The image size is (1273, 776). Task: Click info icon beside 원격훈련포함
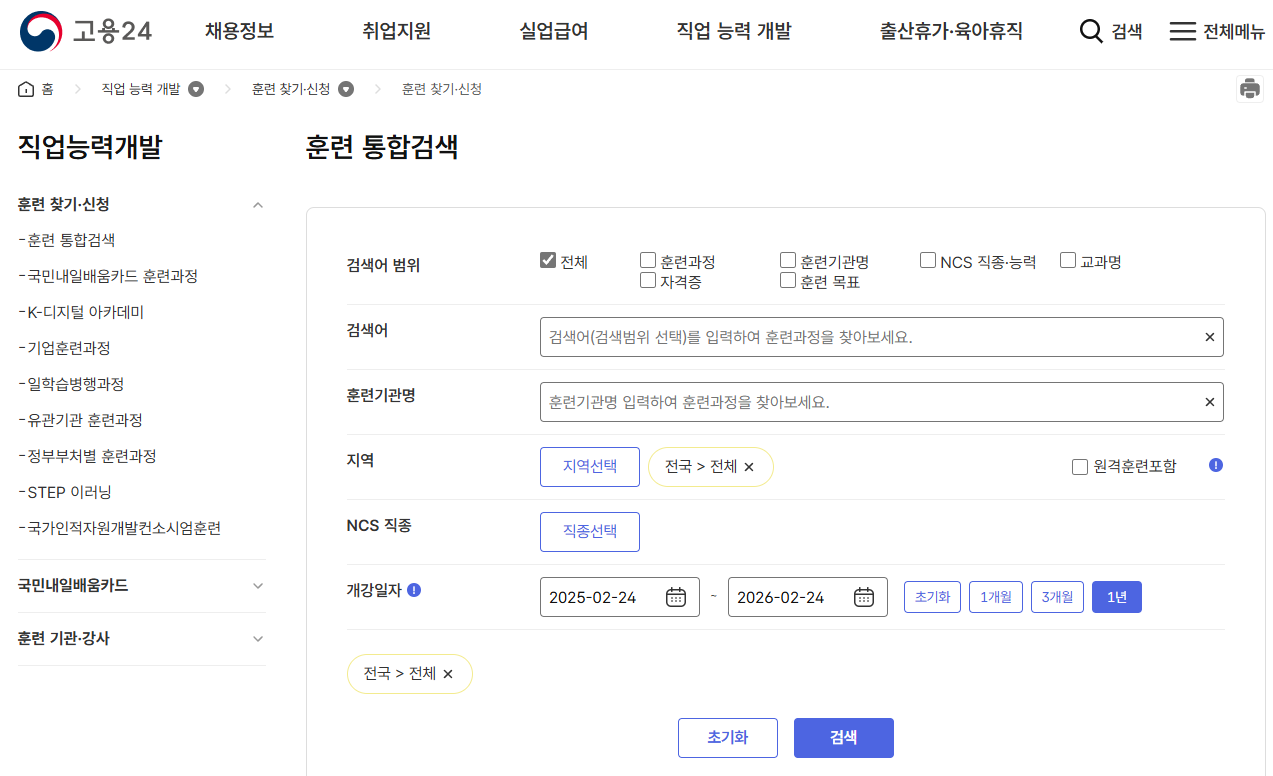(x=1216, y=465)
